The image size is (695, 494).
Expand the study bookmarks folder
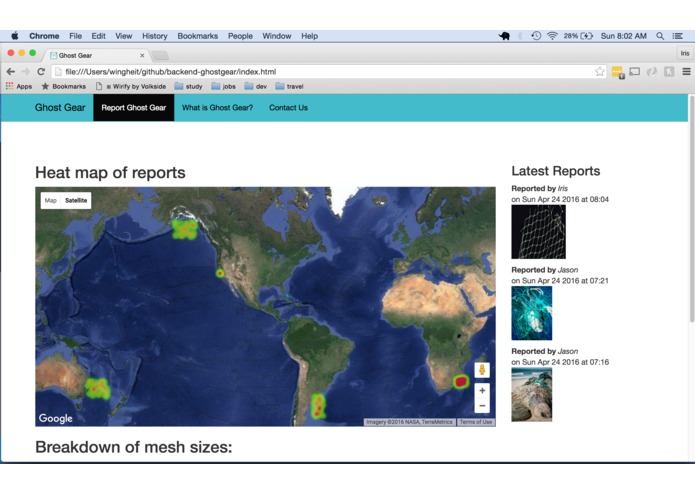tap(188, 86)
